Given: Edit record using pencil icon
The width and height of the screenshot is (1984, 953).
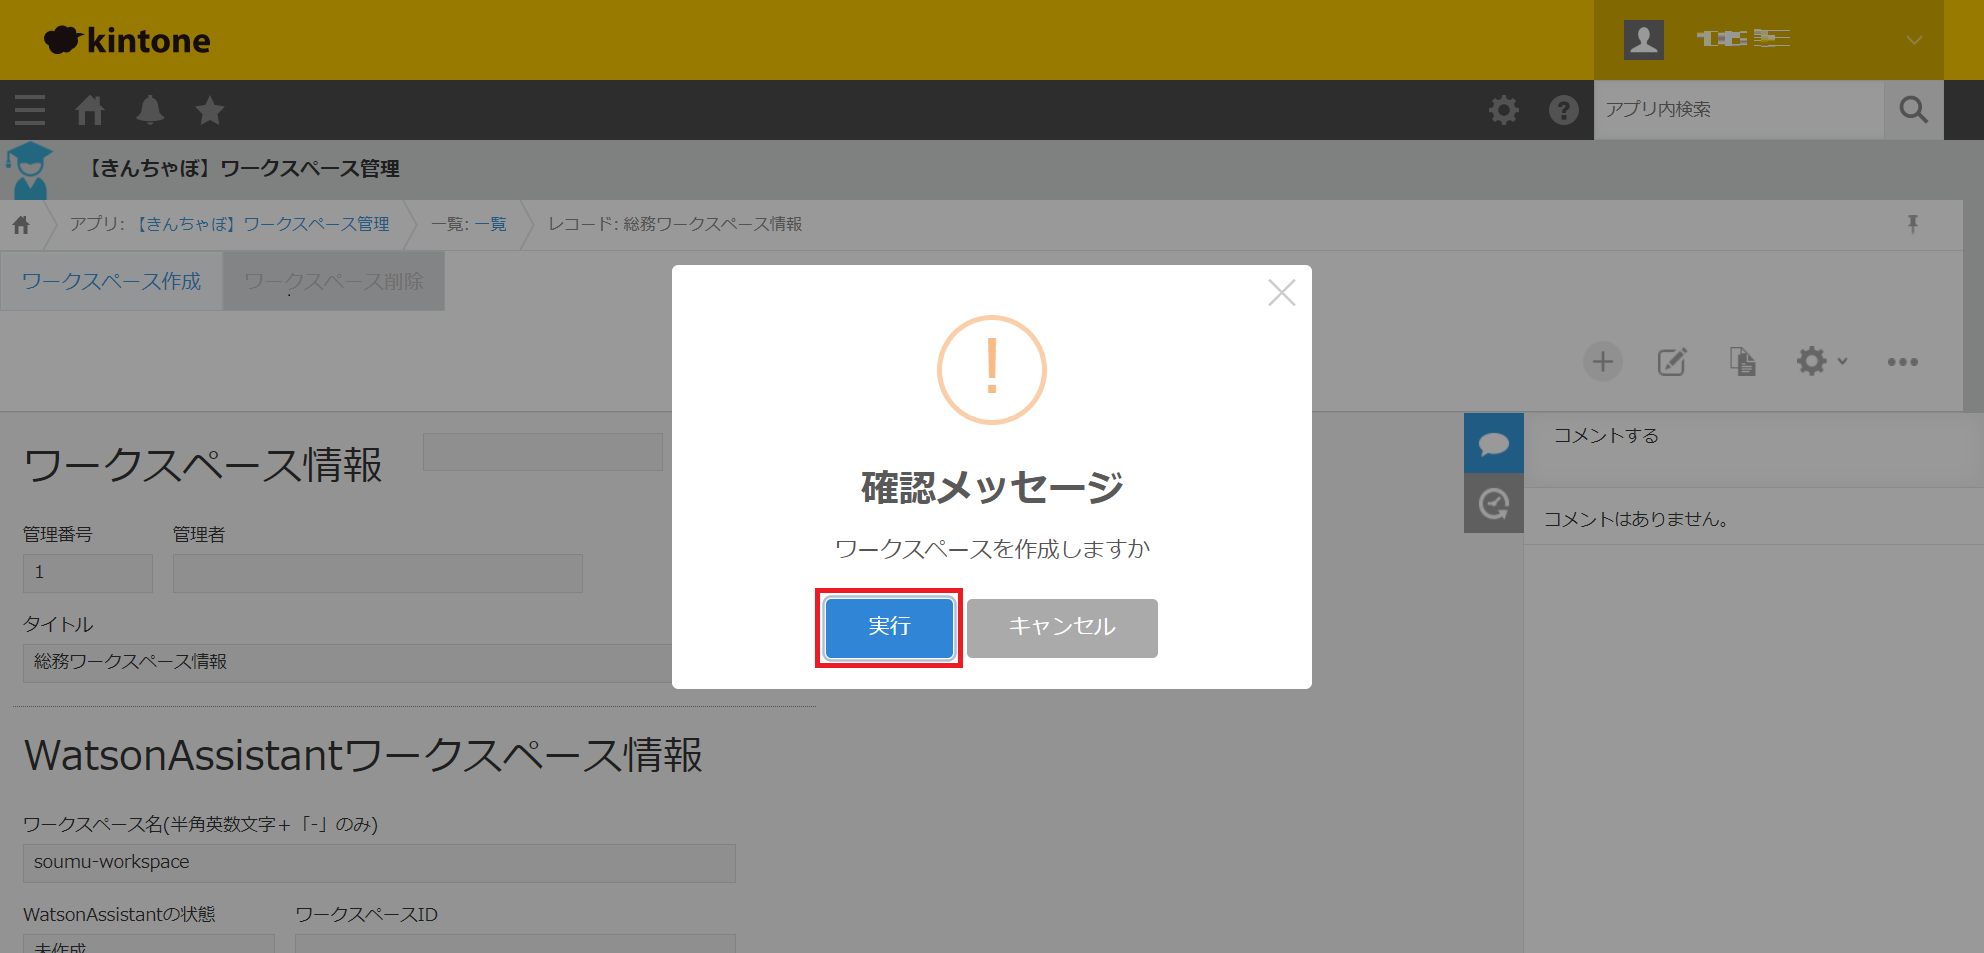Looking at the screenshot, I should coord(1672,362).
